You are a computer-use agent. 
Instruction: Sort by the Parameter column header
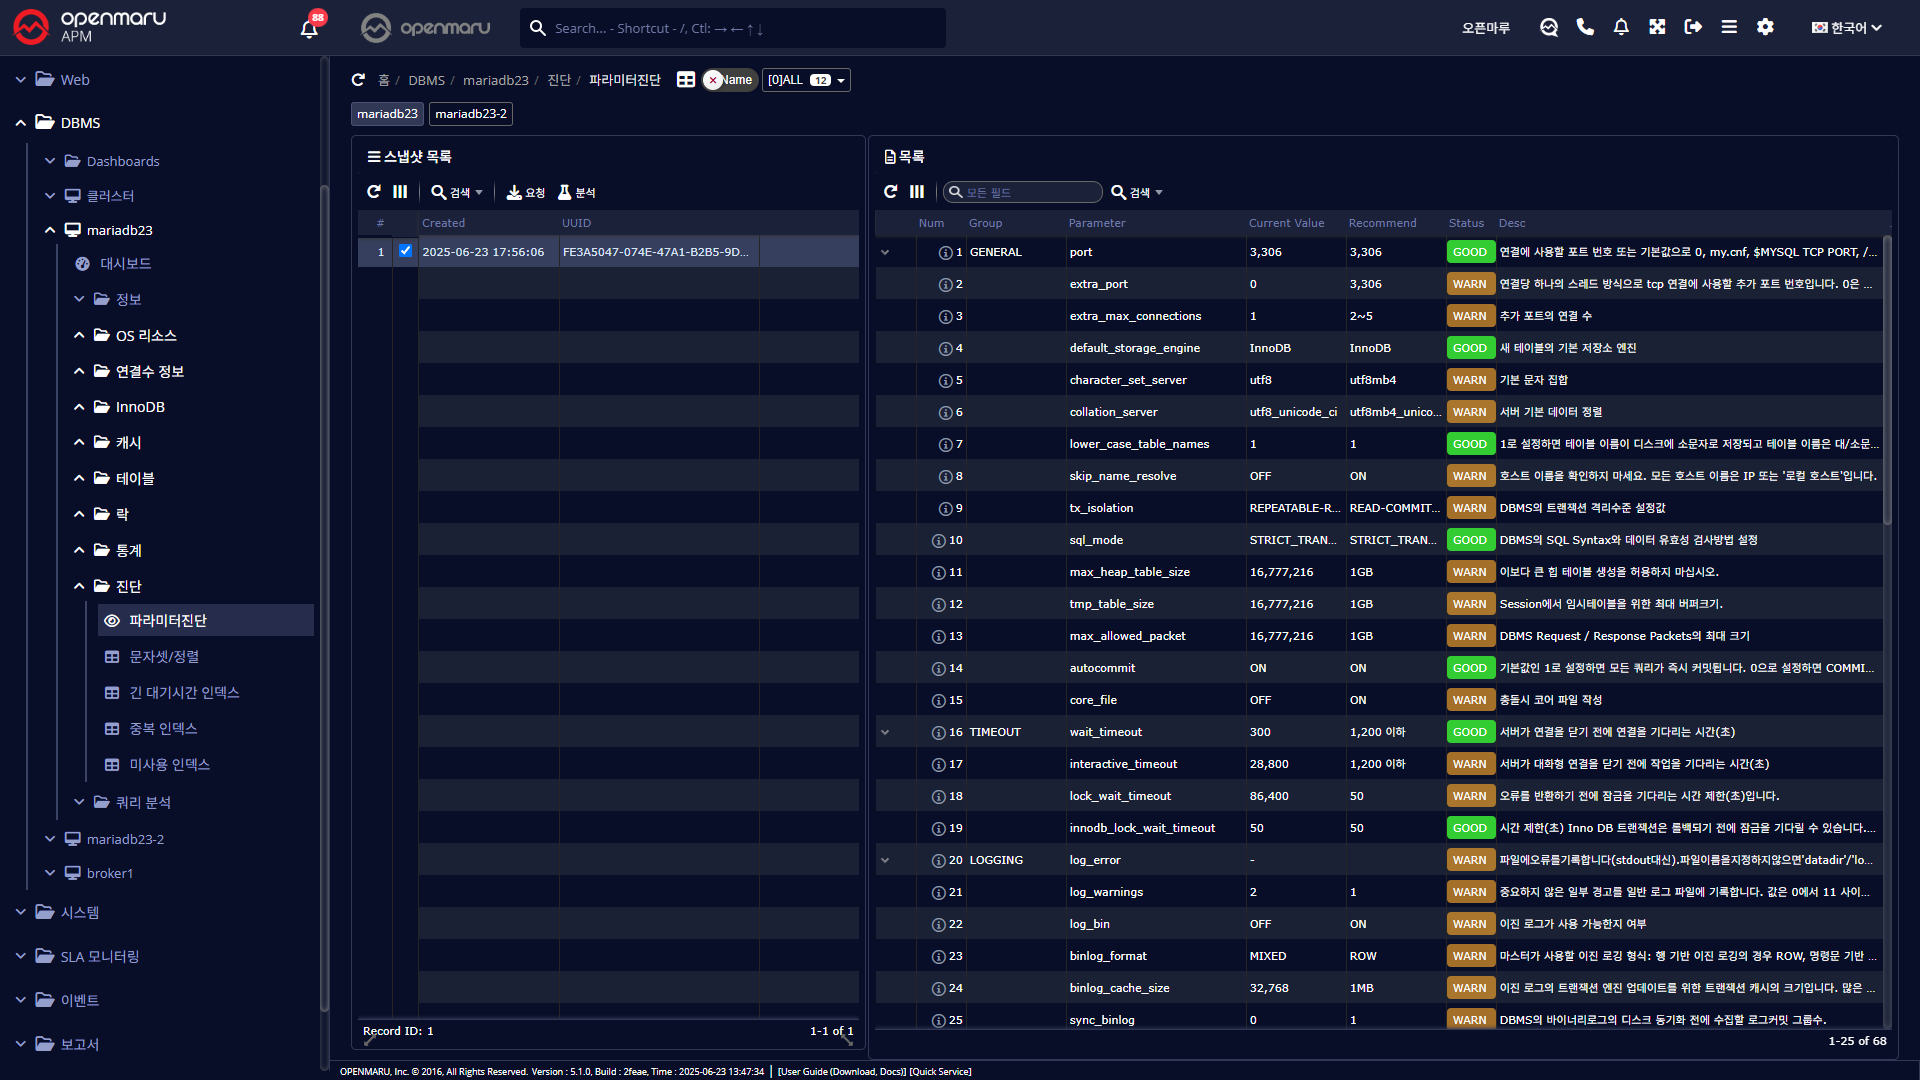pos(1097,223)
